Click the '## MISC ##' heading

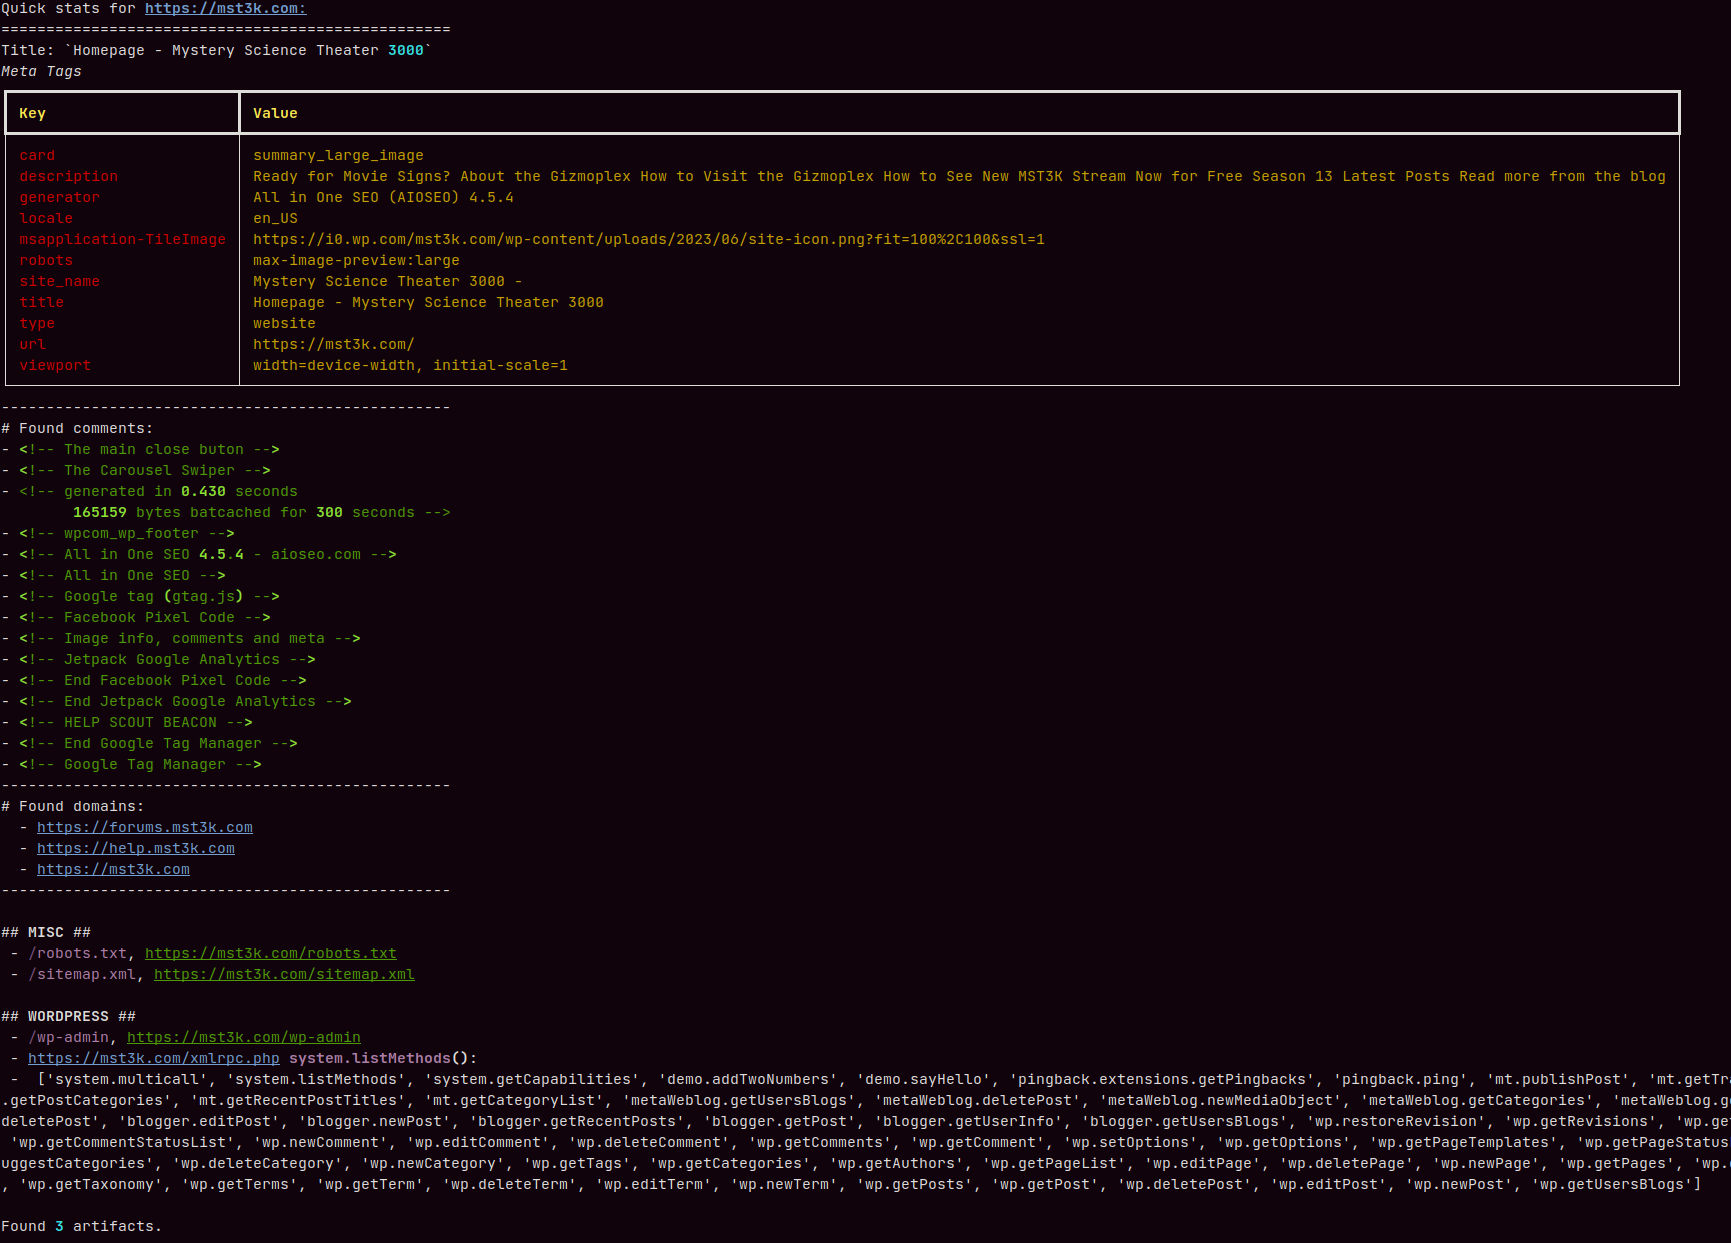click(46, 932)
